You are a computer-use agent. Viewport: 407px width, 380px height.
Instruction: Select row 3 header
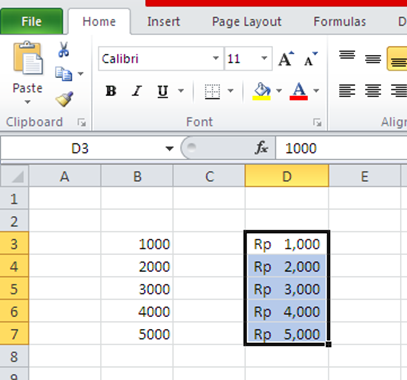(x=14, y=244)
